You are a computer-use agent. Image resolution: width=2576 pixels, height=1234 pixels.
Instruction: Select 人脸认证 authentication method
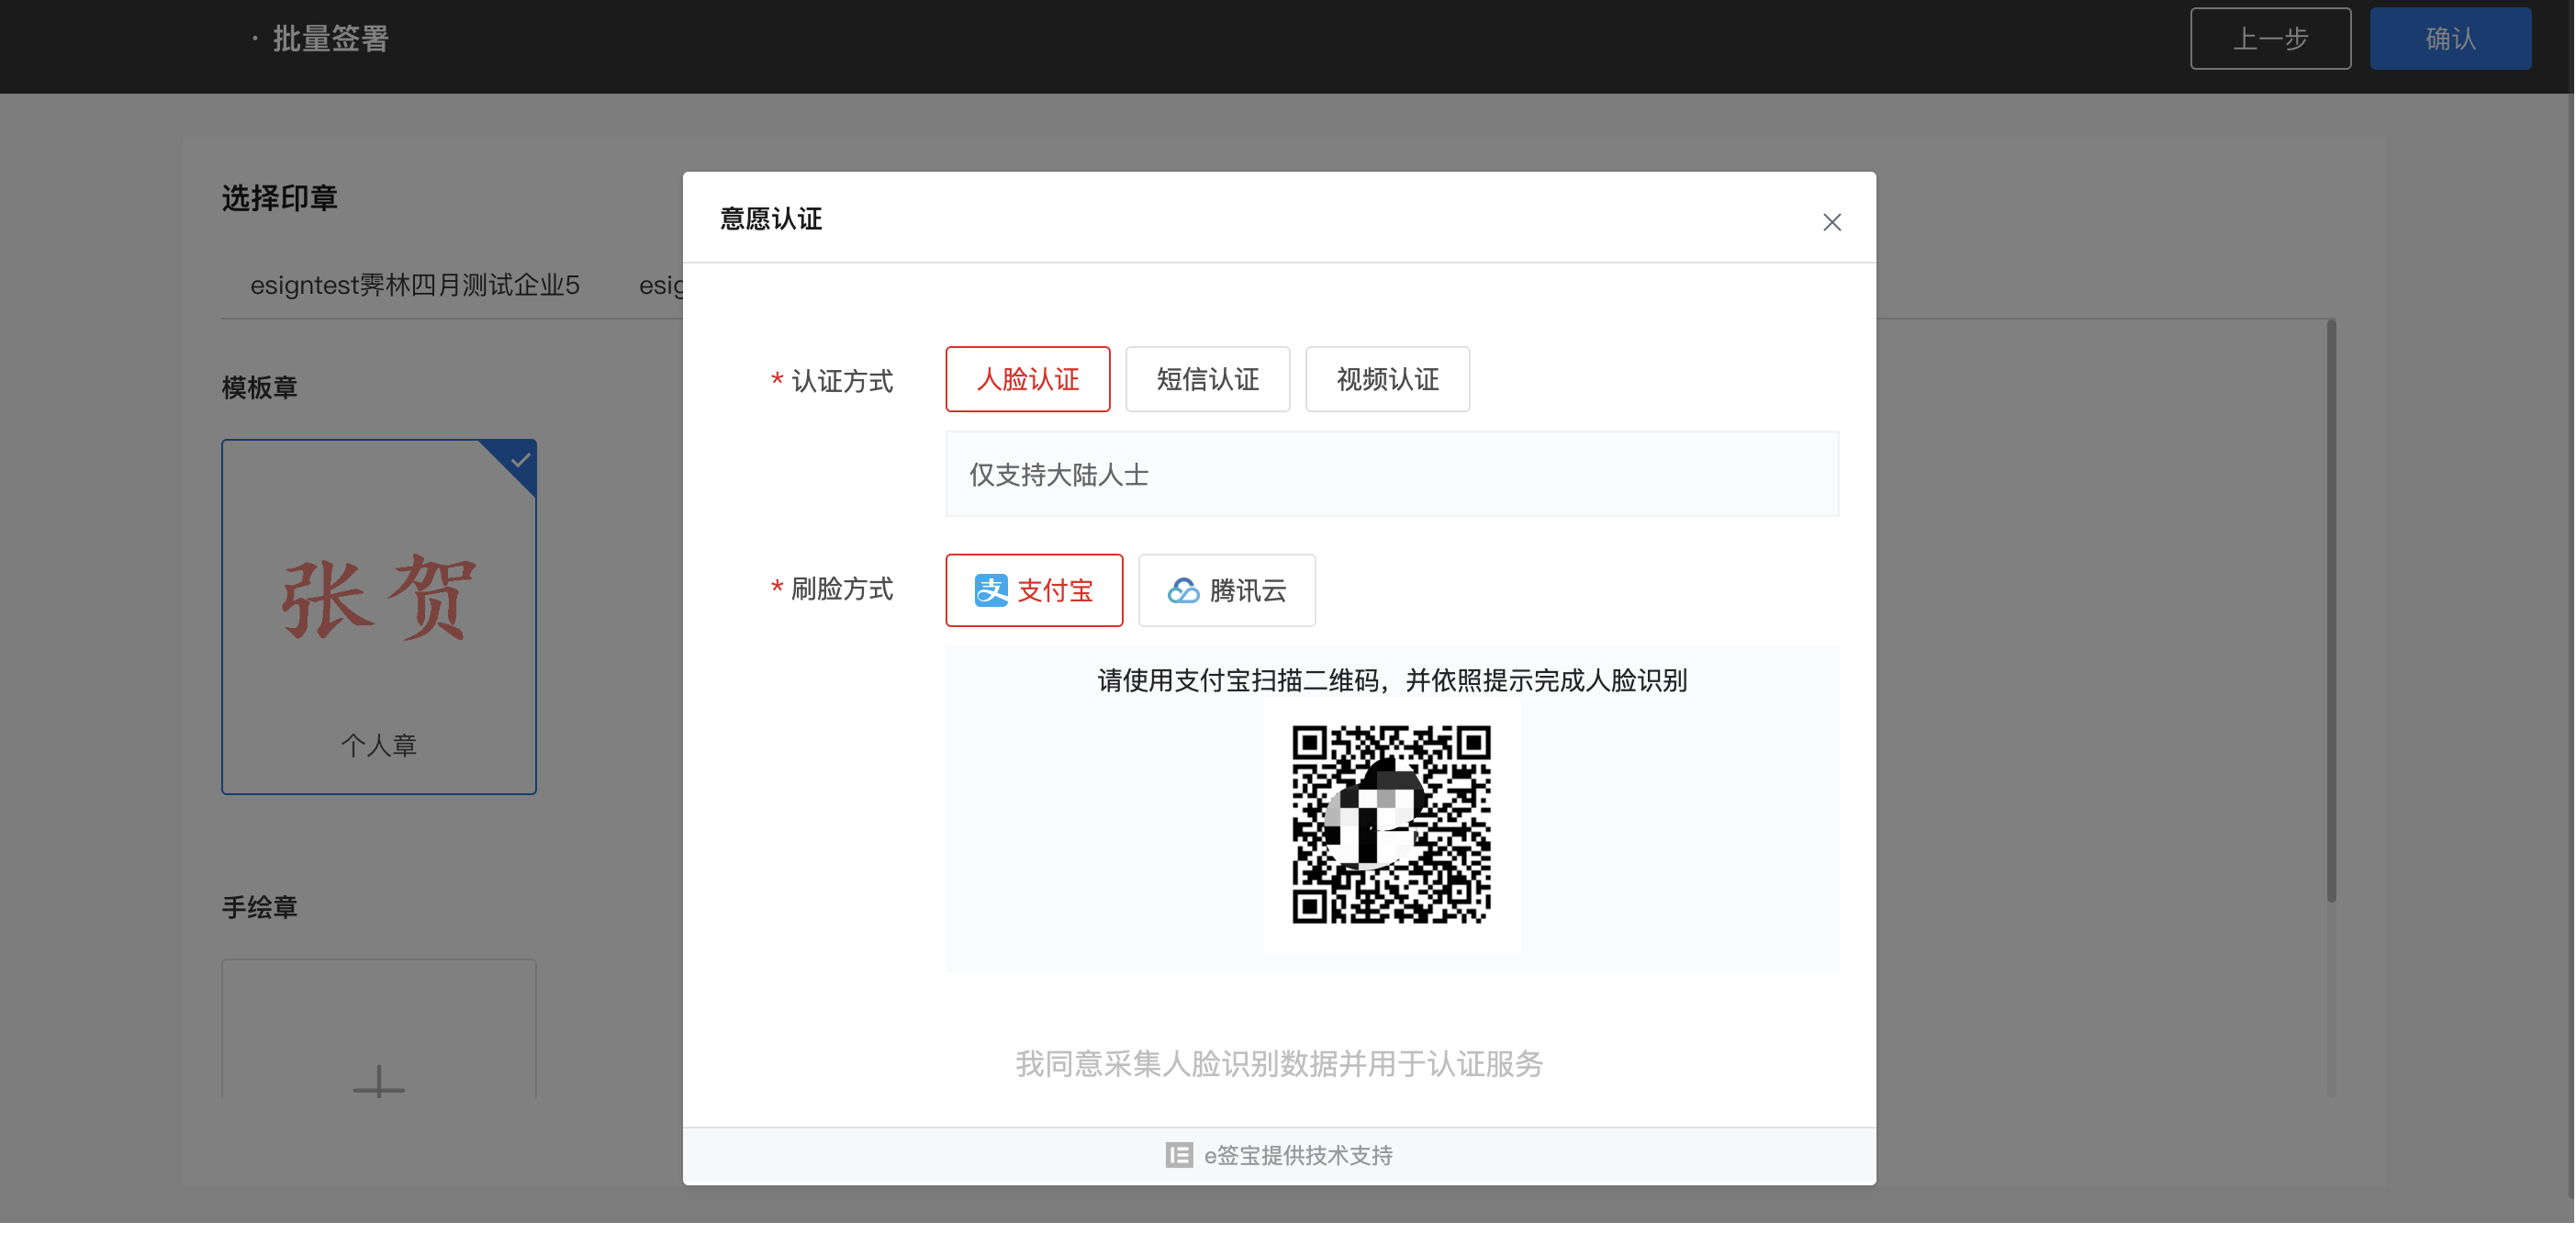(1027, 379)
